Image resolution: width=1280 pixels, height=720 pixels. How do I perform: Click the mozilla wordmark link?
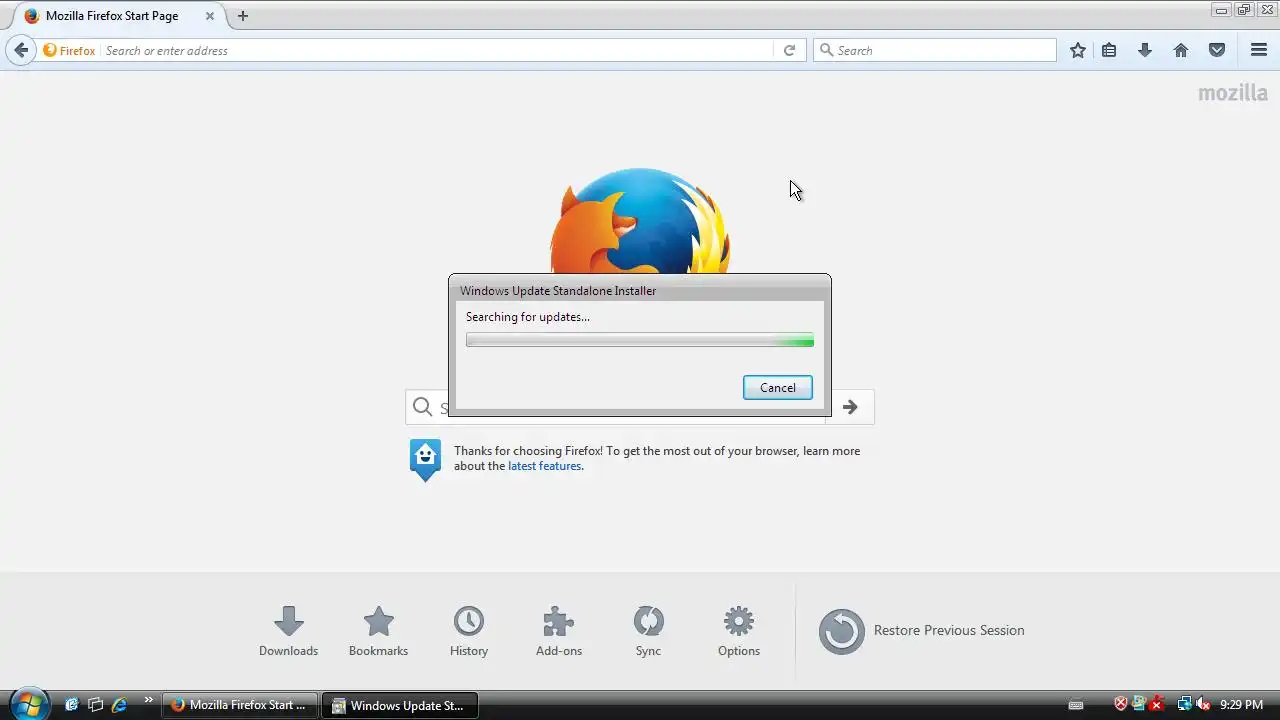[x=1232, y=93]
